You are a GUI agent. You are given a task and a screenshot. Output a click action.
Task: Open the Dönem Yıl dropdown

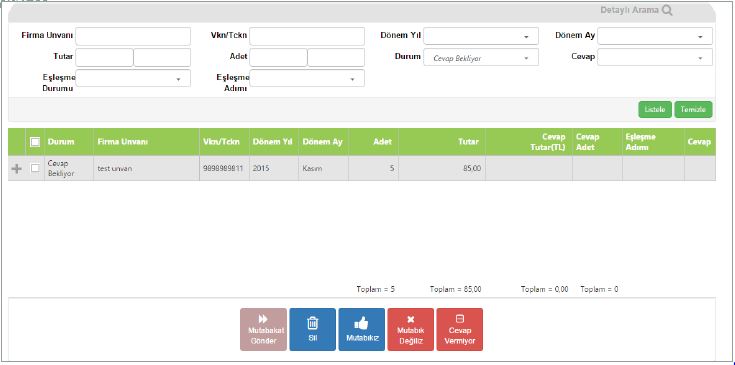coord(481,36)
